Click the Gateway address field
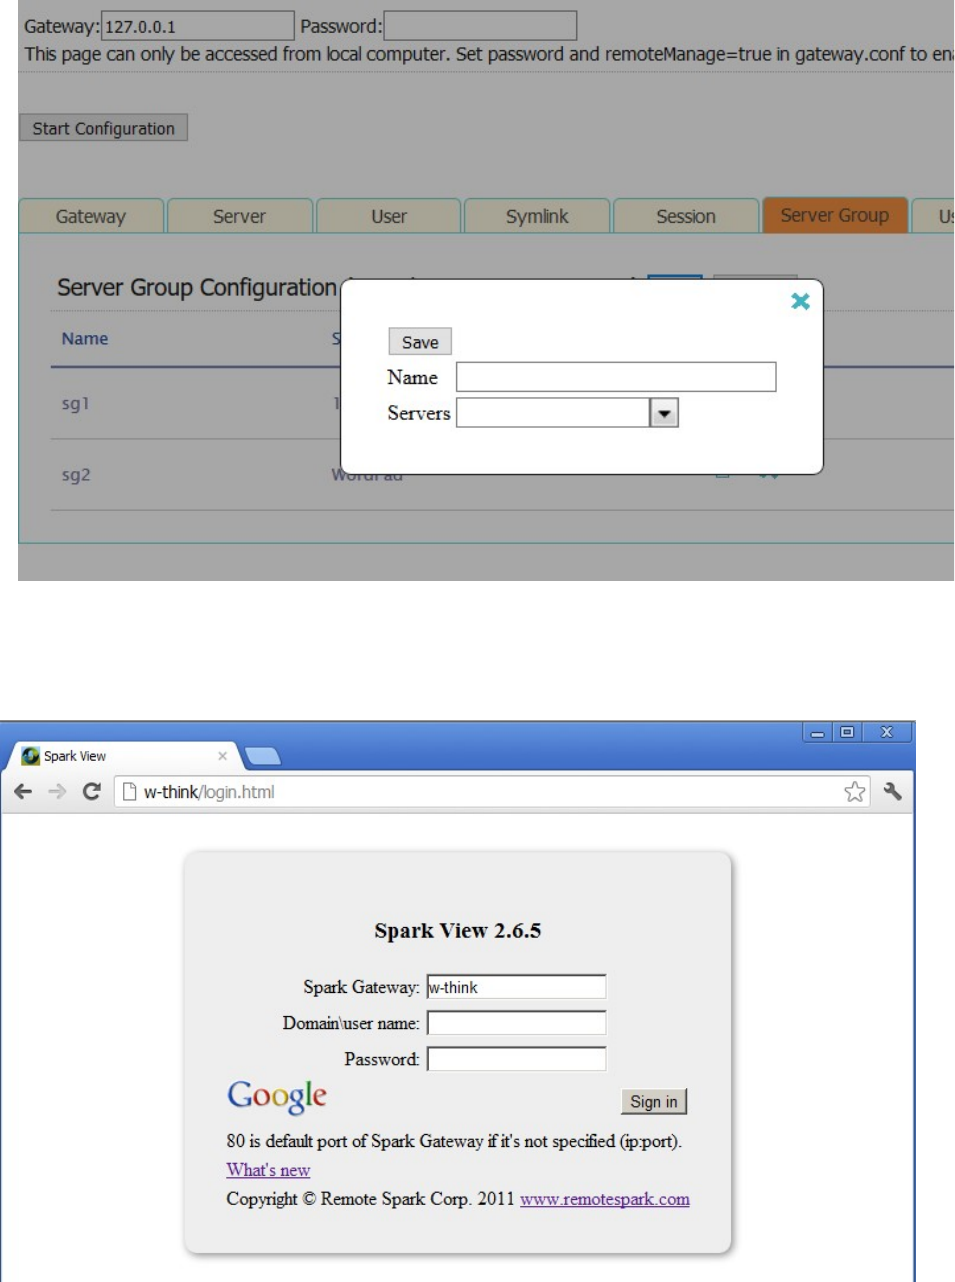 [198, 26]
